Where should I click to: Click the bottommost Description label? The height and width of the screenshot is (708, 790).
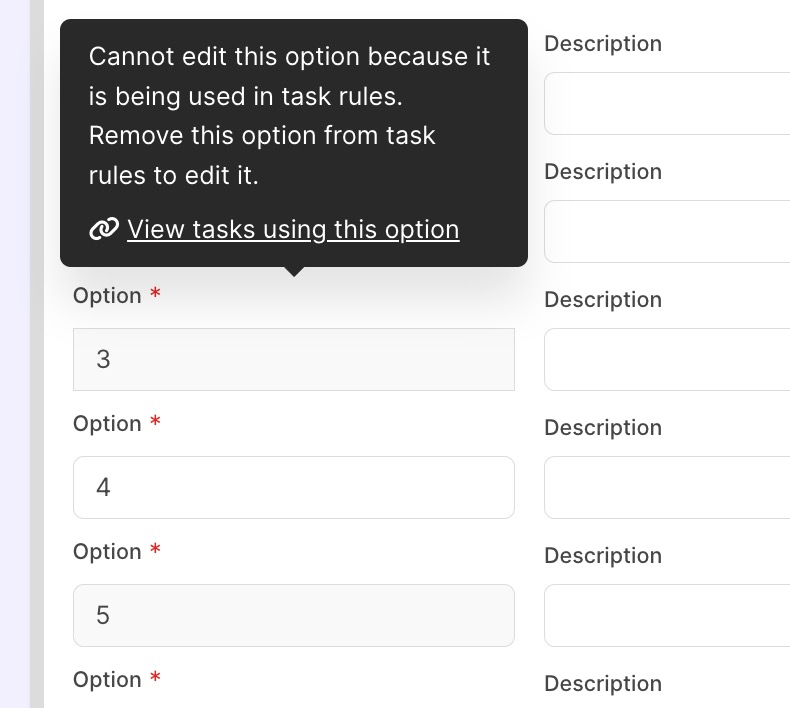(603, 684)
